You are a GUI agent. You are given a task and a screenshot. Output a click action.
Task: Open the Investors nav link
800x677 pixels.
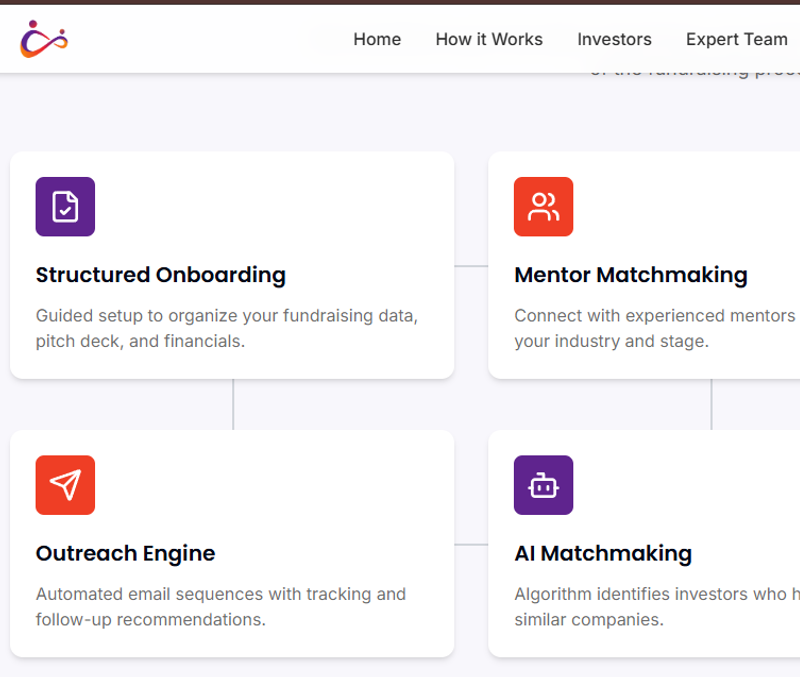pyautogui.click(x=614, y=39)
